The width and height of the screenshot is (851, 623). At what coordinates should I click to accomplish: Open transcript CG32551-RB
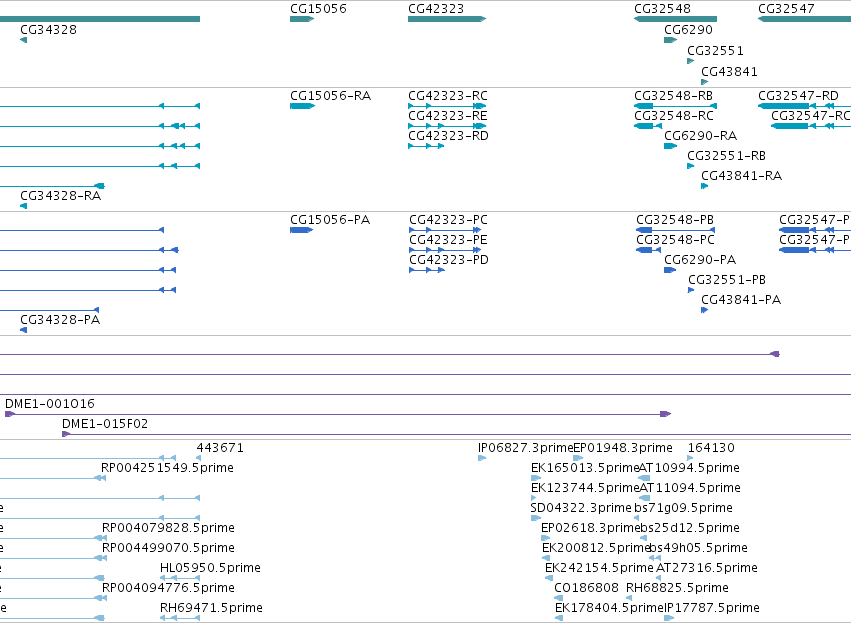point(727,156)
